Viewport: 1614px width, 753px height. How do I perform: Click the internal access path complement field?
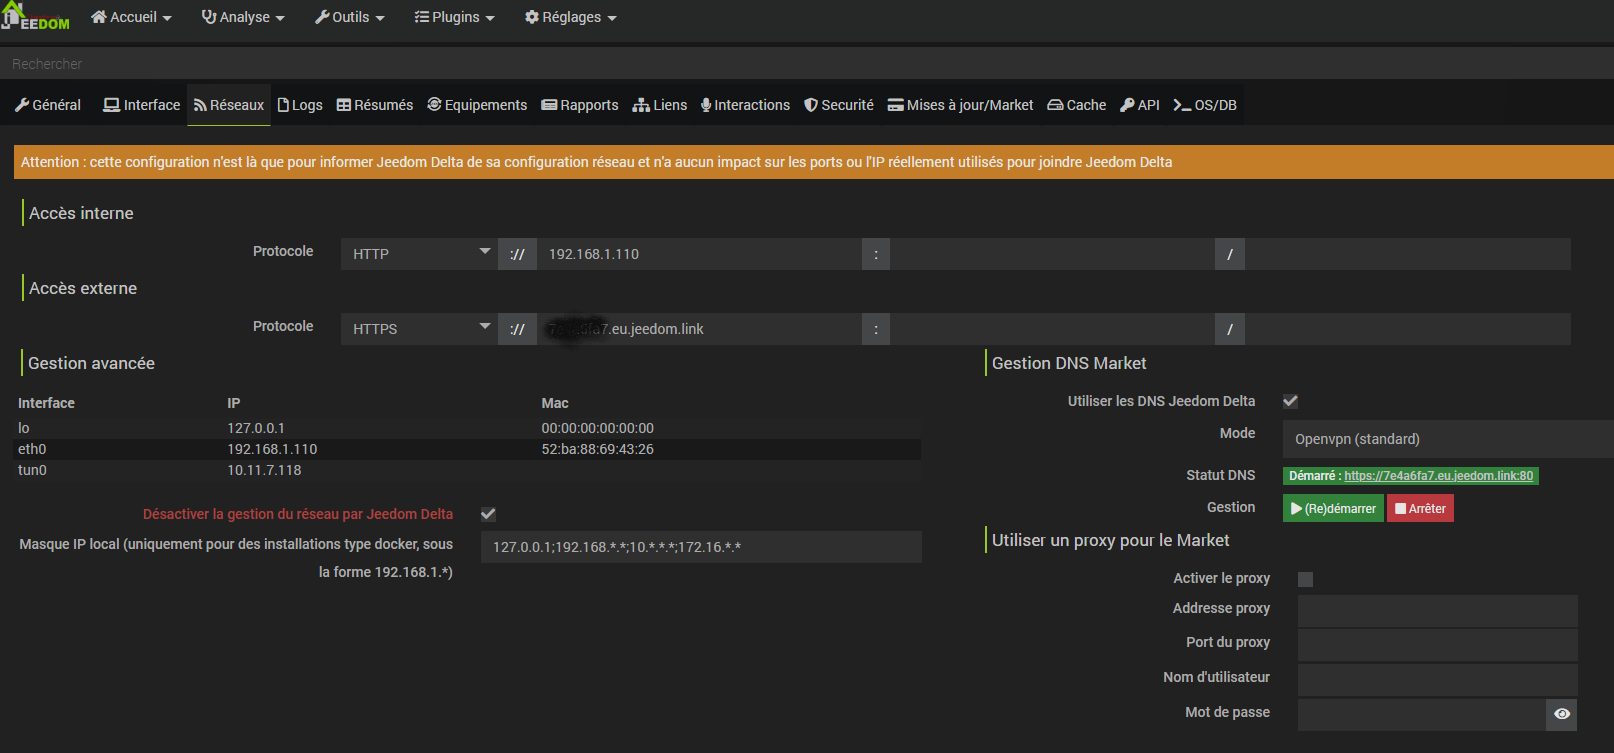[1407, 254]
